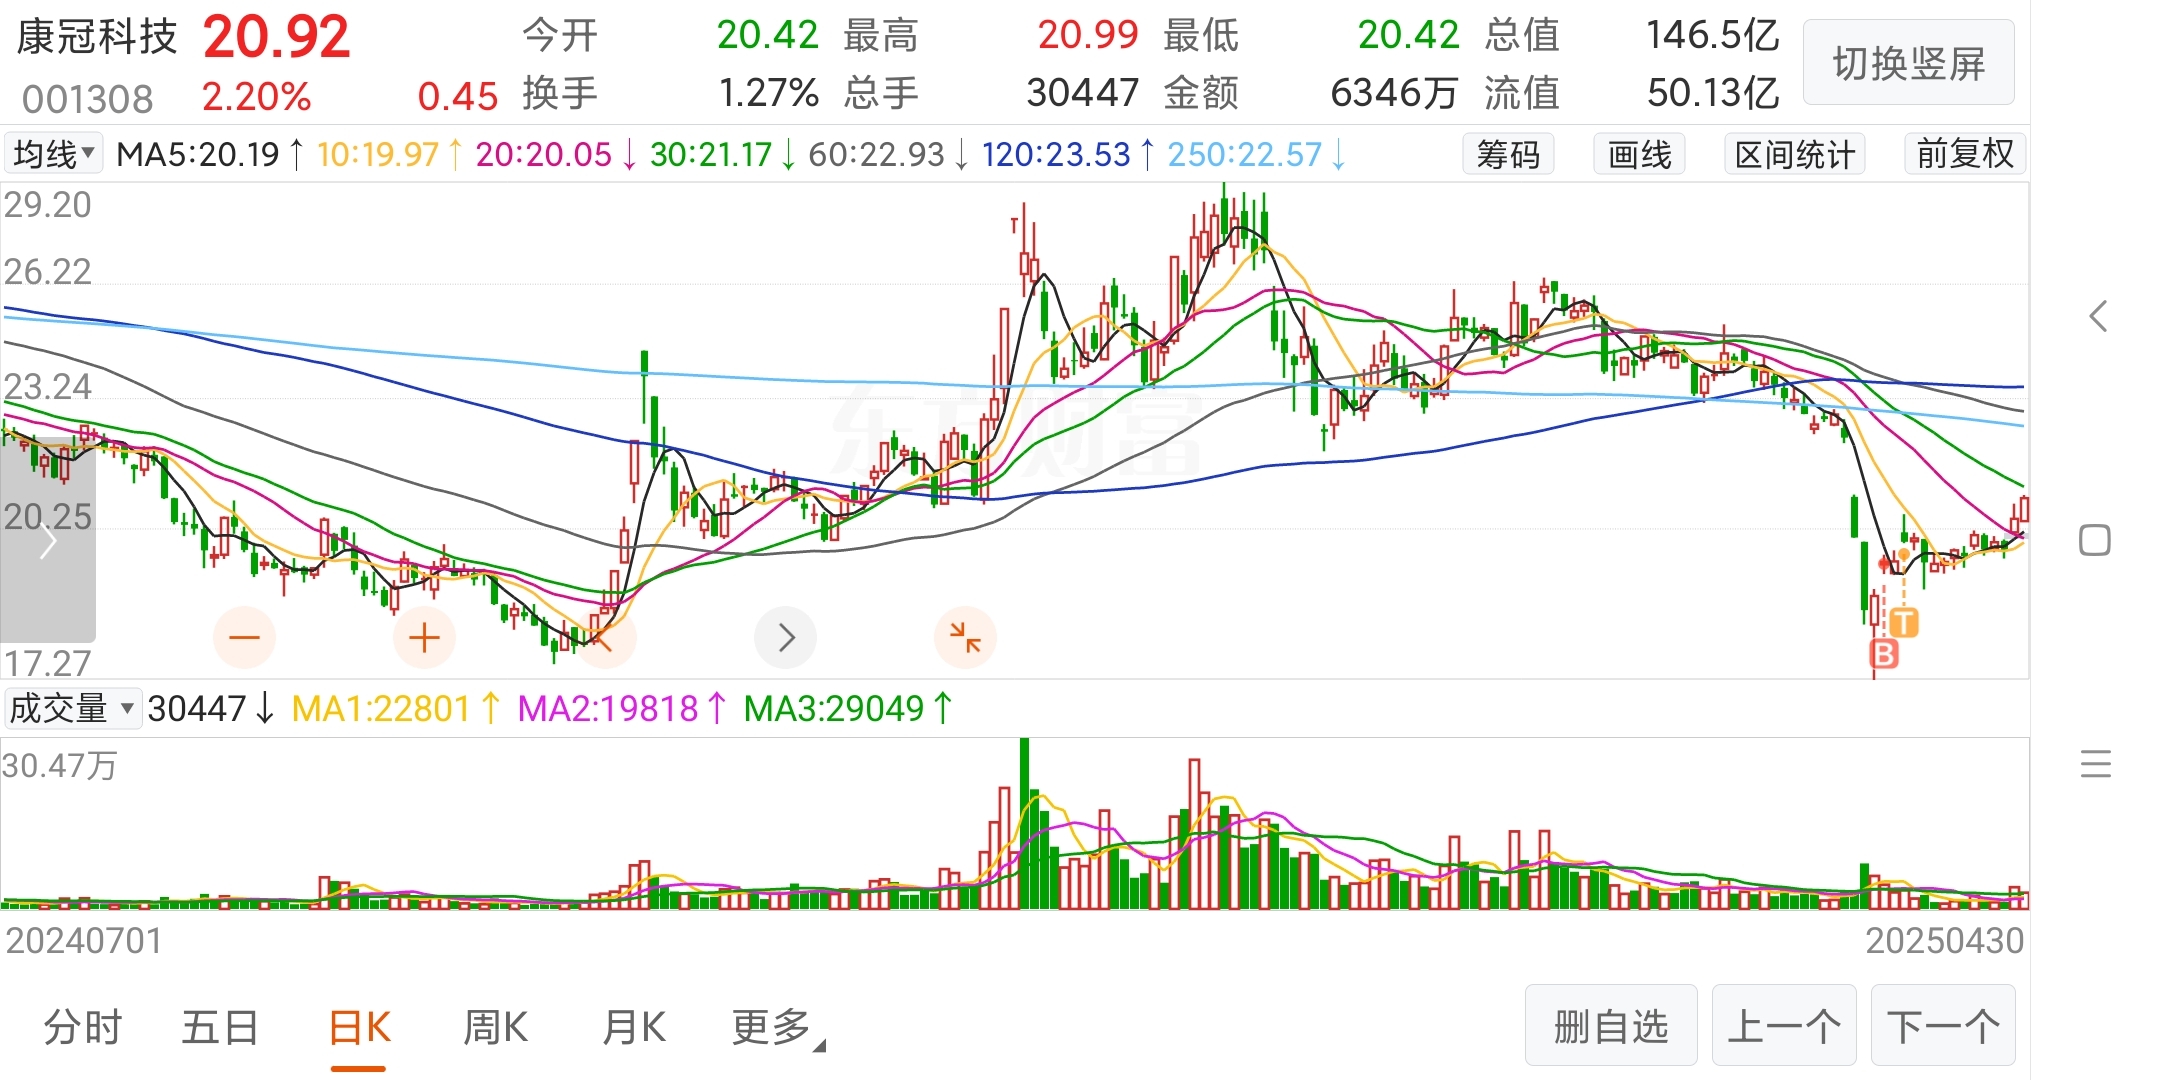This screenshot has height=1080, width=2160.
Task: Switch to the 五日 tab
Action: tap(220, 1027)
